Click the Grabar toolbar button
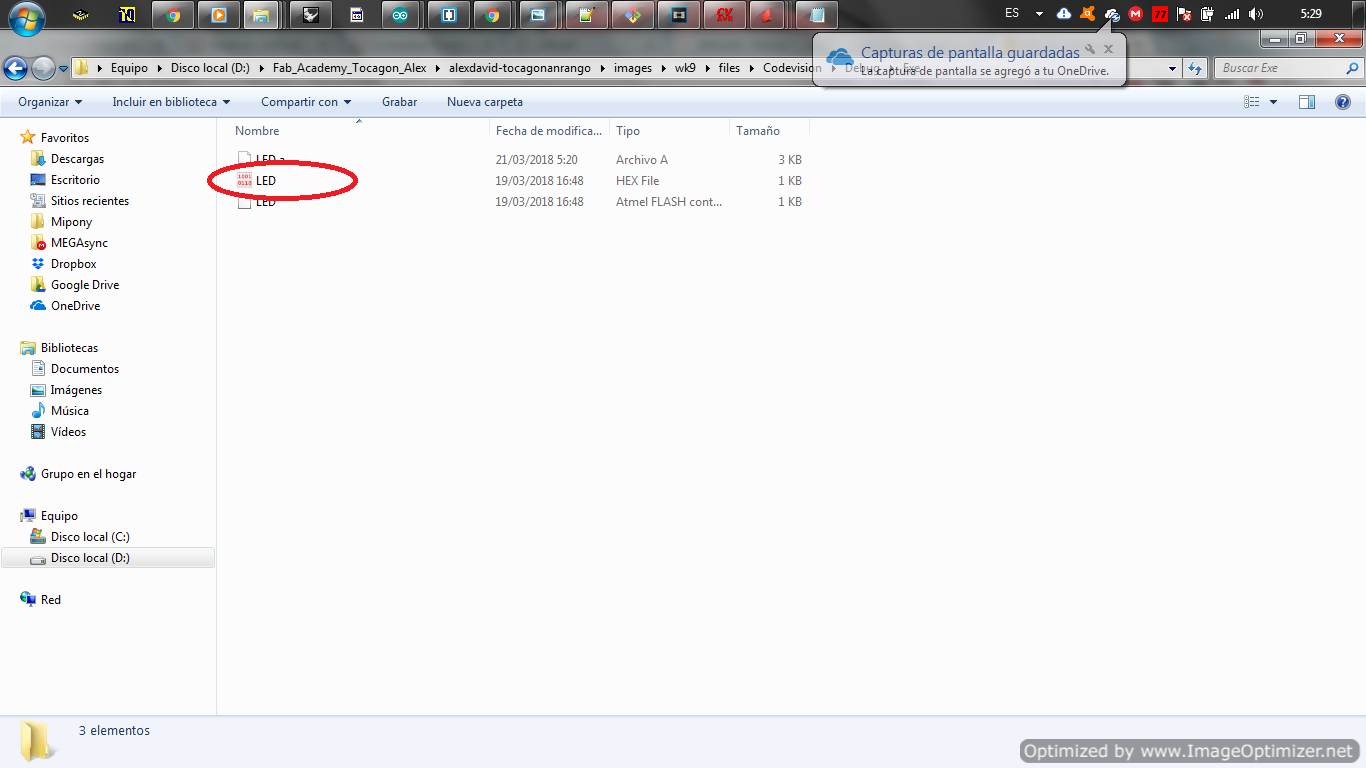This screenshot has height=768, width=1366. 399,102
